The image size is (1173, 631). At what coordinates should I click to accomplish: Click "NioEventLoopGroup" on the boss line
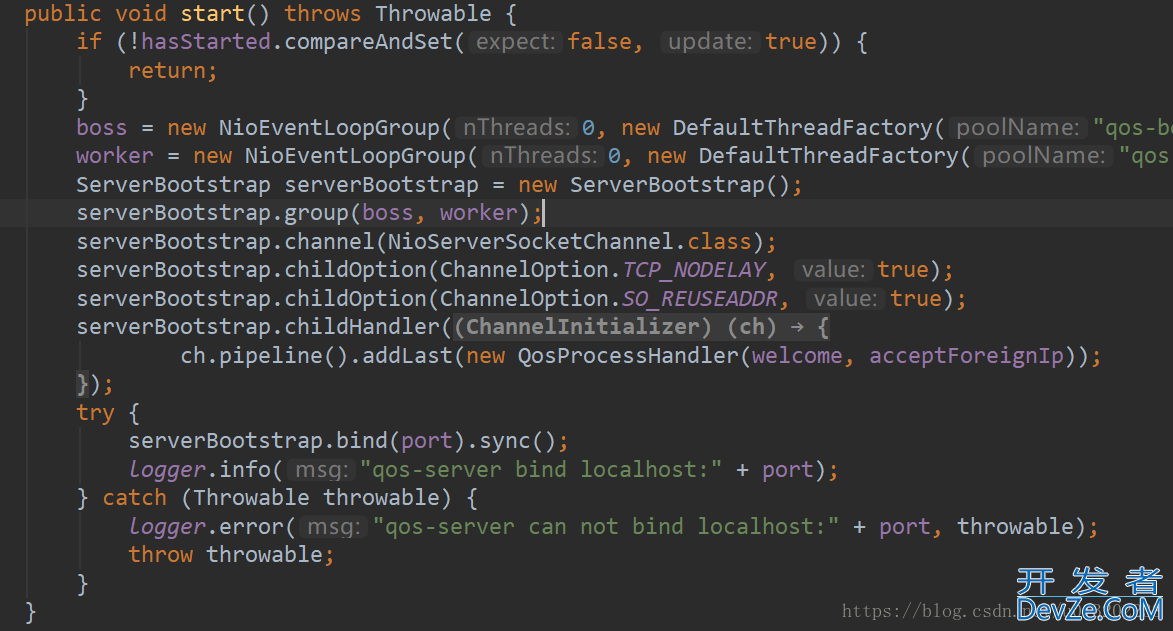coord(329,128)
